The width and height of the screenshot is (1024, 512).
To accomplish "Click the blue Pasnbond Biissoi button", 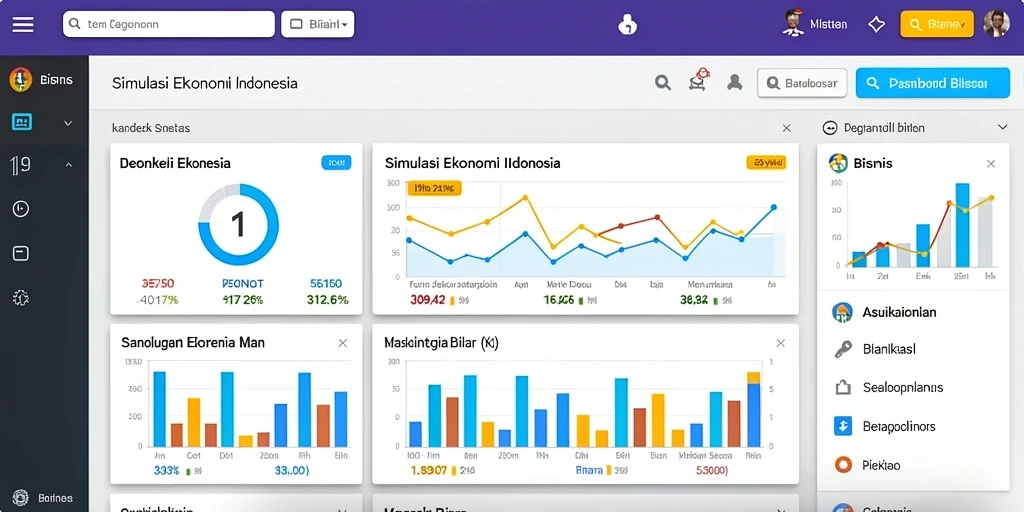I will 933,84.
